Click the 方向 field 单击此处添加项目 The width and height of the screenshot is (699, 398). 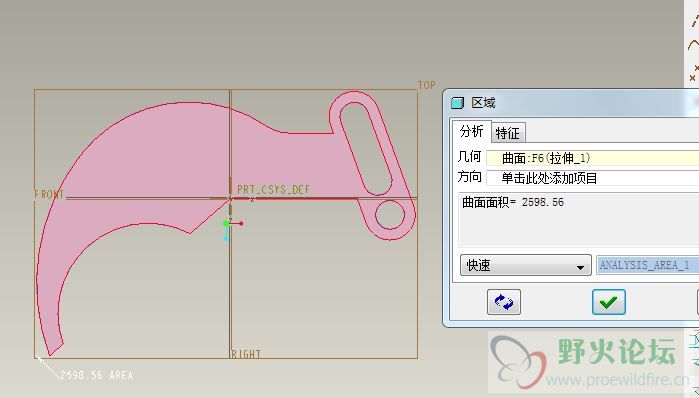(592, 178)
